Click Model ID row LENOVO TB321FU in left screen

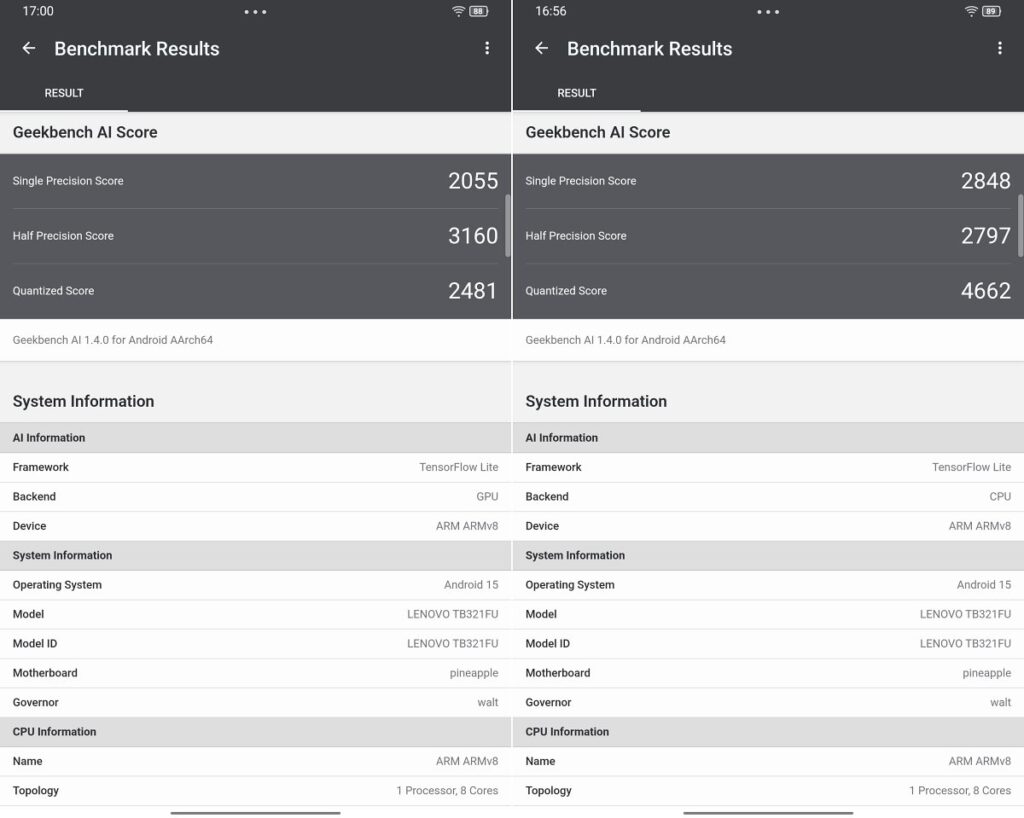pyautogui.click(x=255, y=644)
